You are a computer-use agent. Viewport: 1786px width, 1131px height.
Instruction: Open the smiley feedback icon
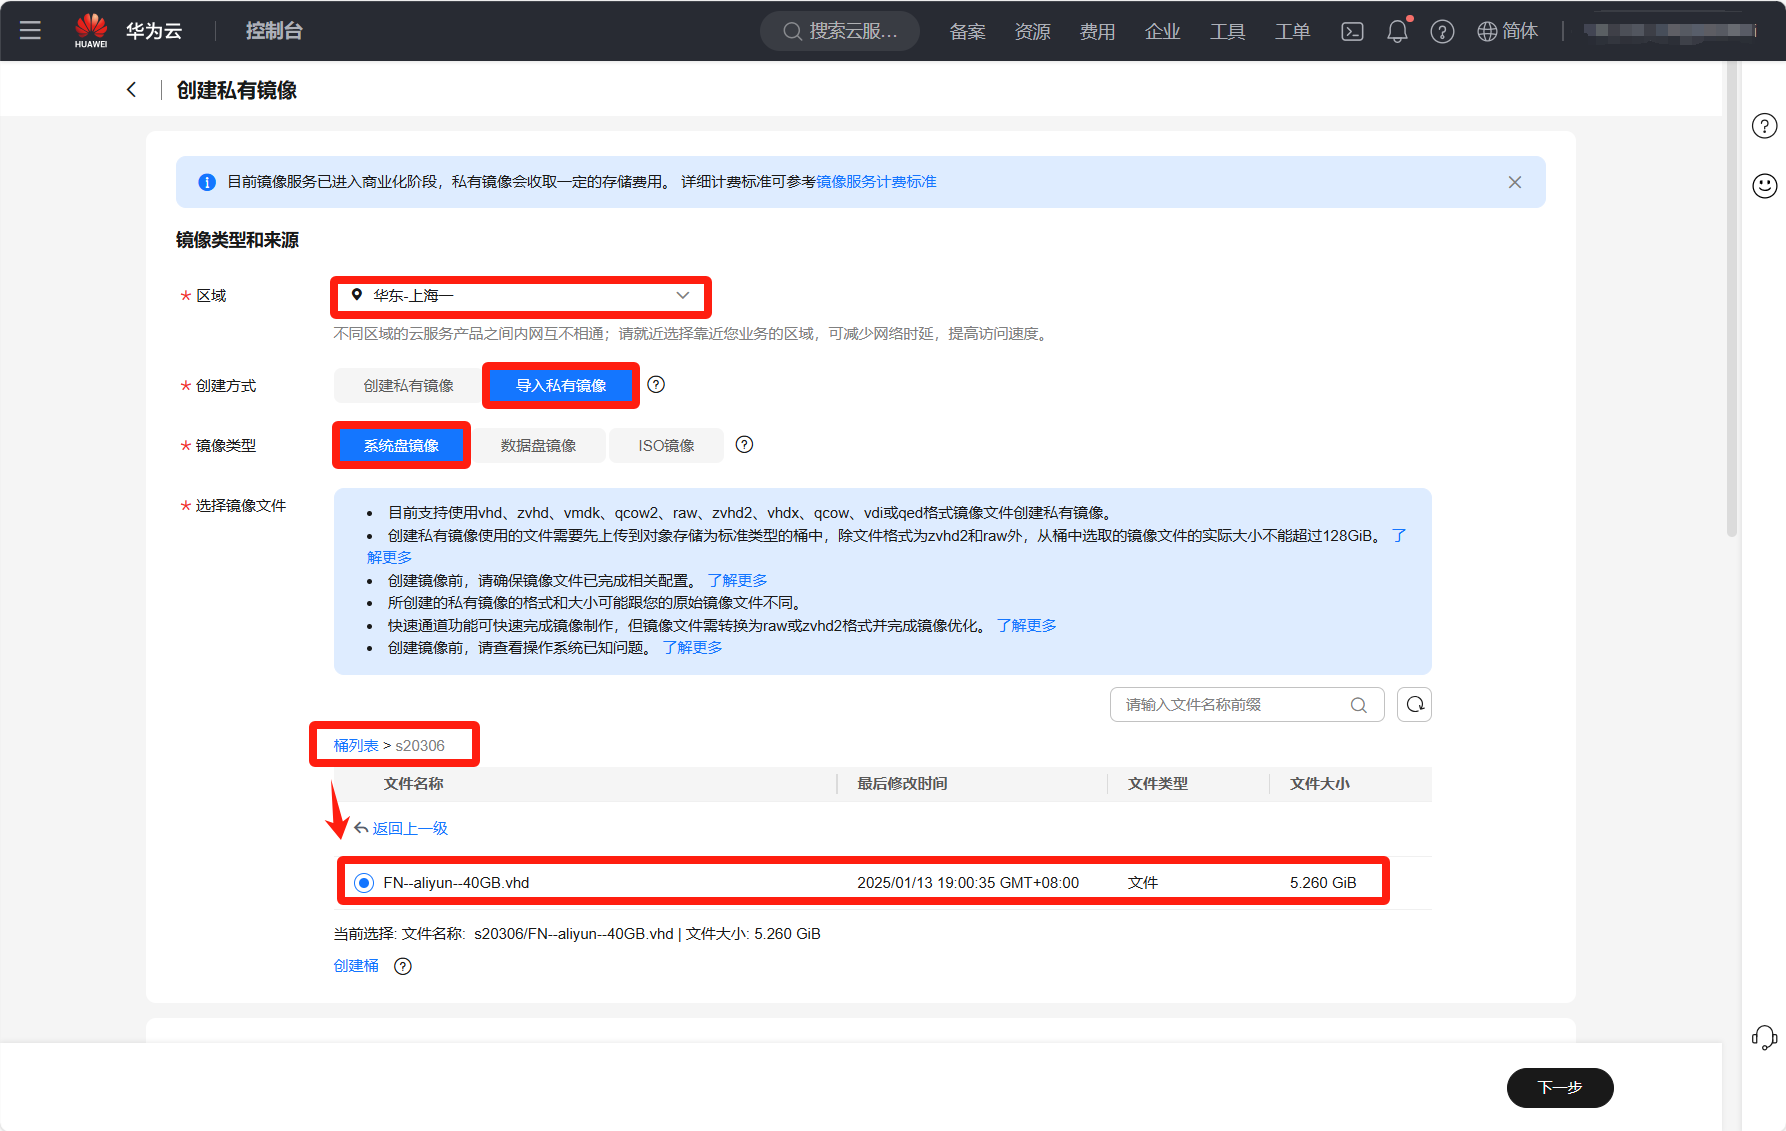(1764, 186)
